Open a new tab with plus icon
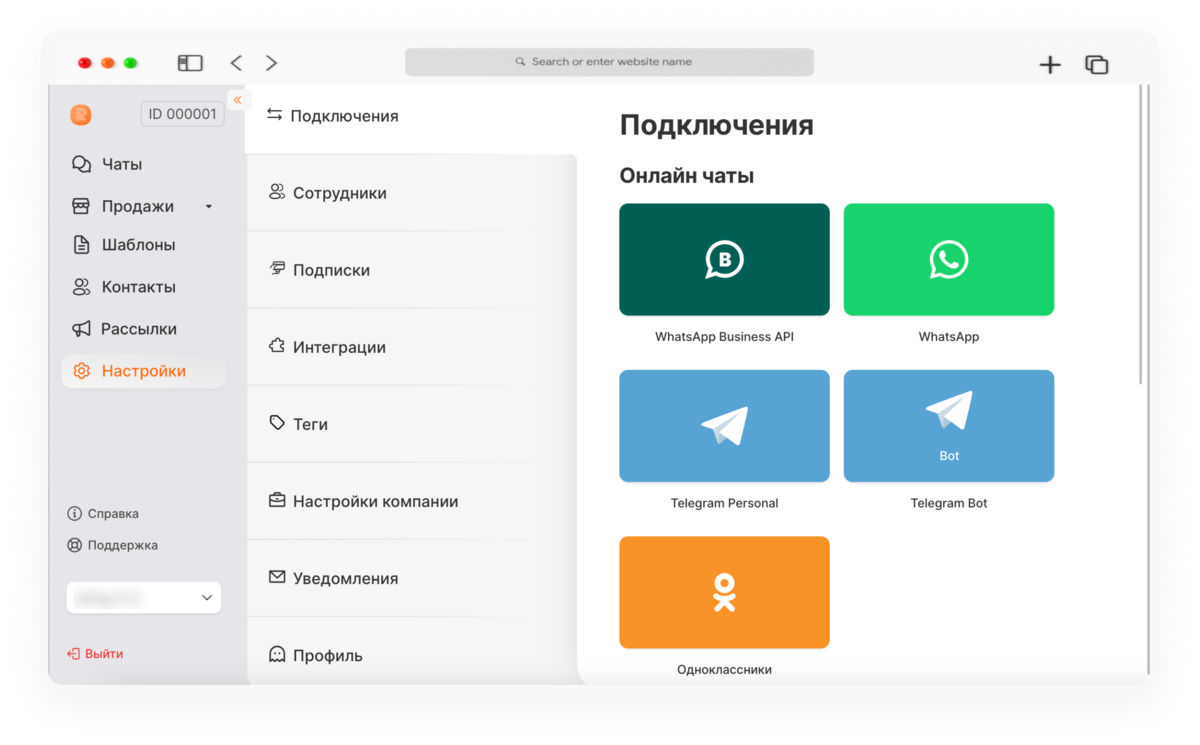This screenshot has width=1200, height=745. pyautogui.click(x=1050, y=65)
